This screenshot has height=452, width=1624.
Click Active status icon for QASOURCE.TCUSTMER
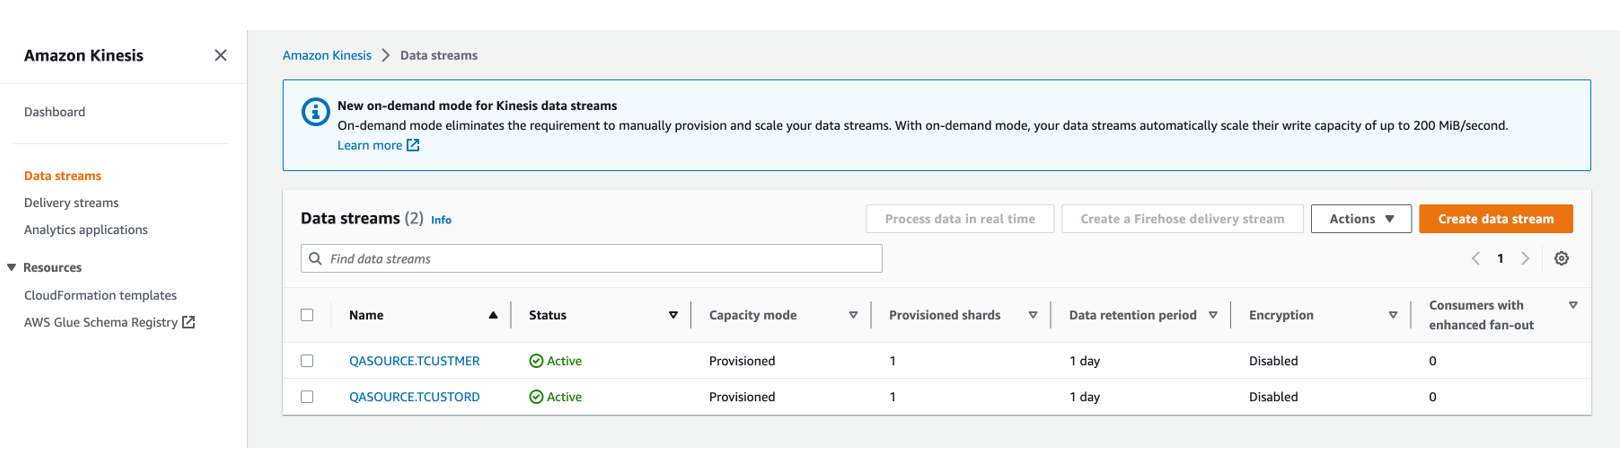point(537,362)
